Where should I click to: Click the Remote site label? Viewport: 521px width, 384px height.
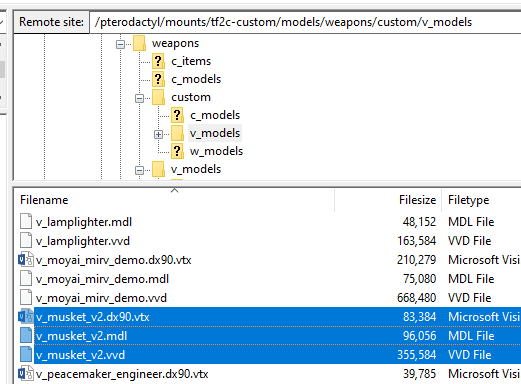51,22
